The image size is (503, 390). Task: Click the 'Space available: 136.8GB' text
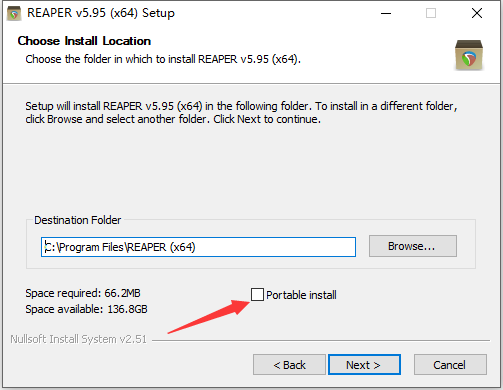(x=86, y=309)
